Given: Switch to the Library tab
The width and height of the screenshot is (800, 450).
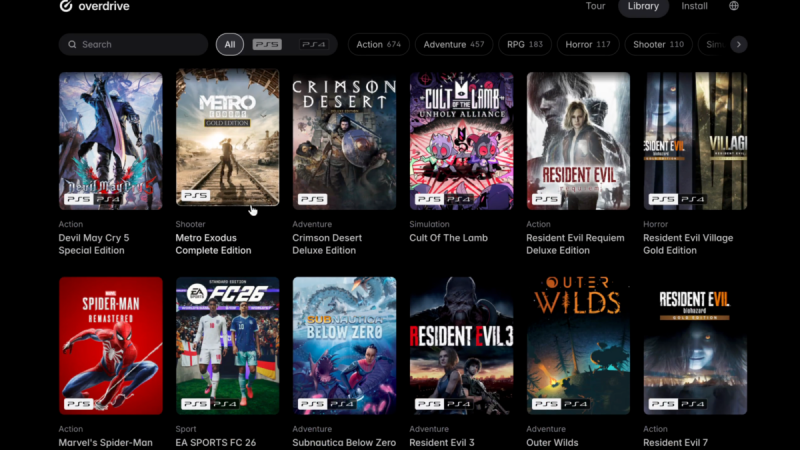Looking at the screenshot, I should point(643,6).
